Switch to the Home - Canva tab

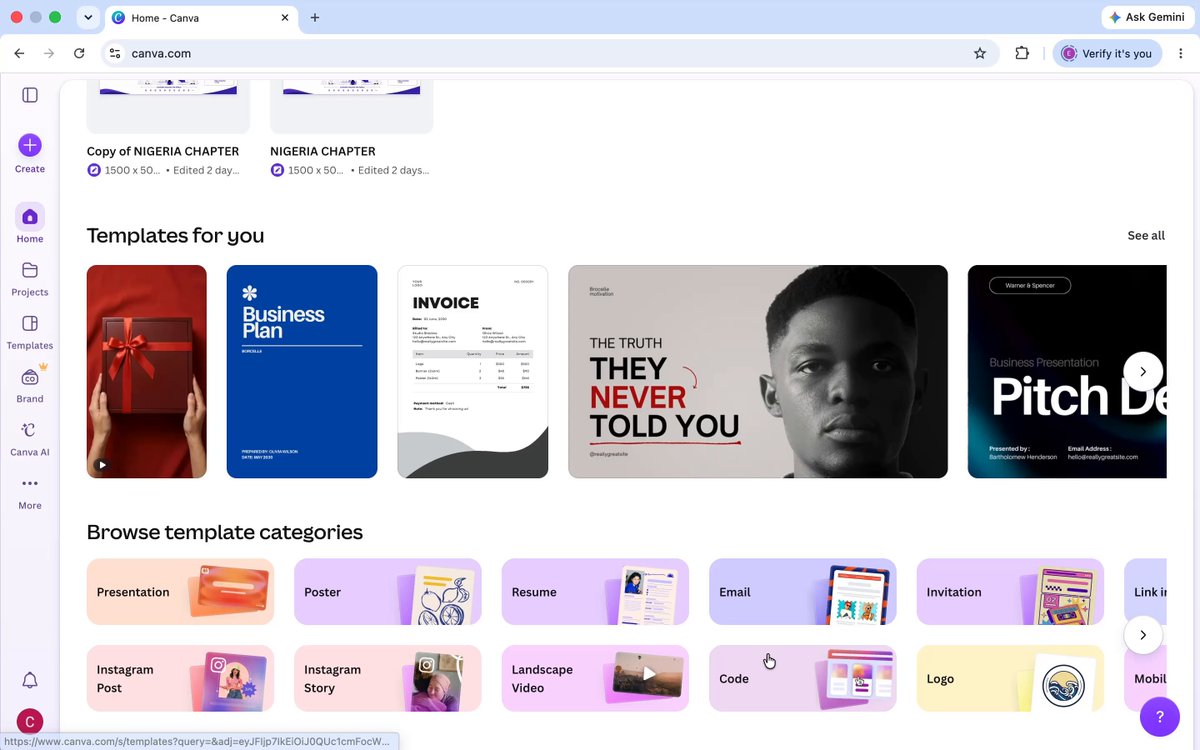(x=200, y=18)
